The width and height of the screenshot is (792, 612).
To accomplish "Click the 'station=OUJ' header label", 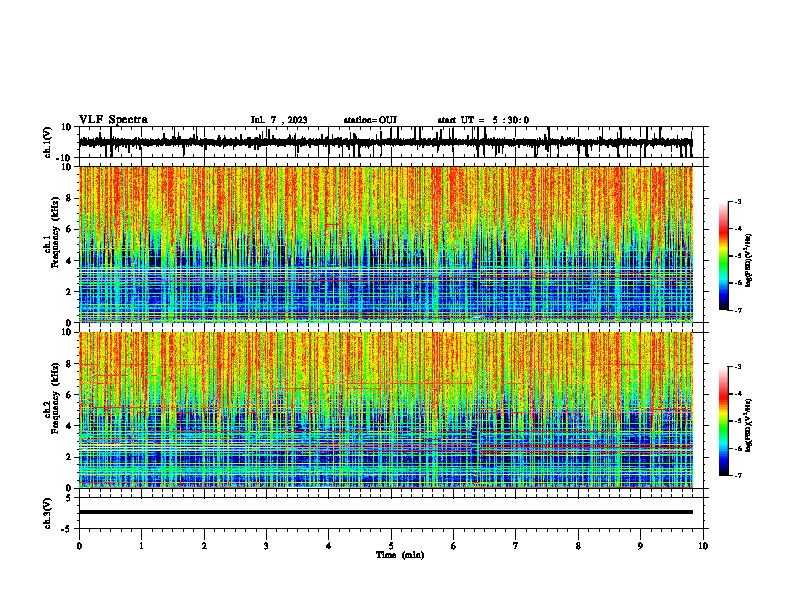I will (370, 120).
